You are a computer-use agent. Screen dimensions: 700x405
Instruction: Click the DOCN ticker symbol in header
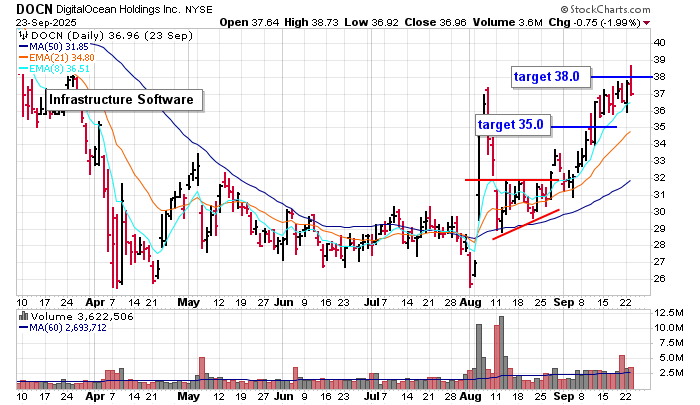point(34,8)
